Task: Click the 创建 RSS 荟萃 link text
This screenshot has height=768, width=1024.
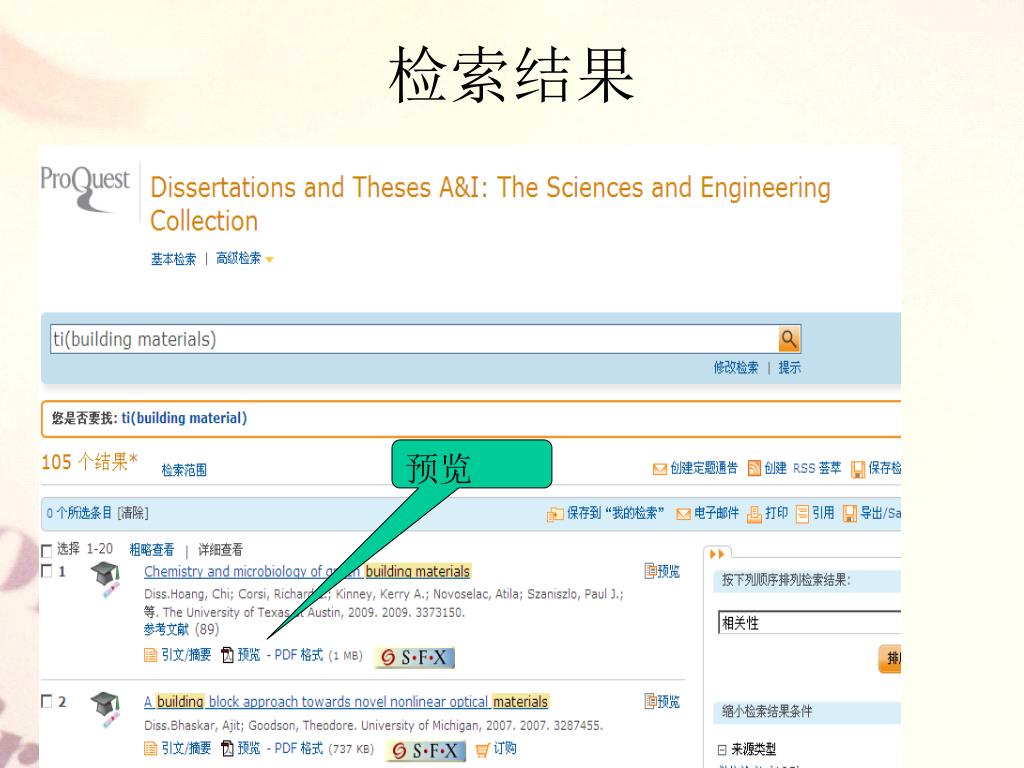Action: point(803,468)
